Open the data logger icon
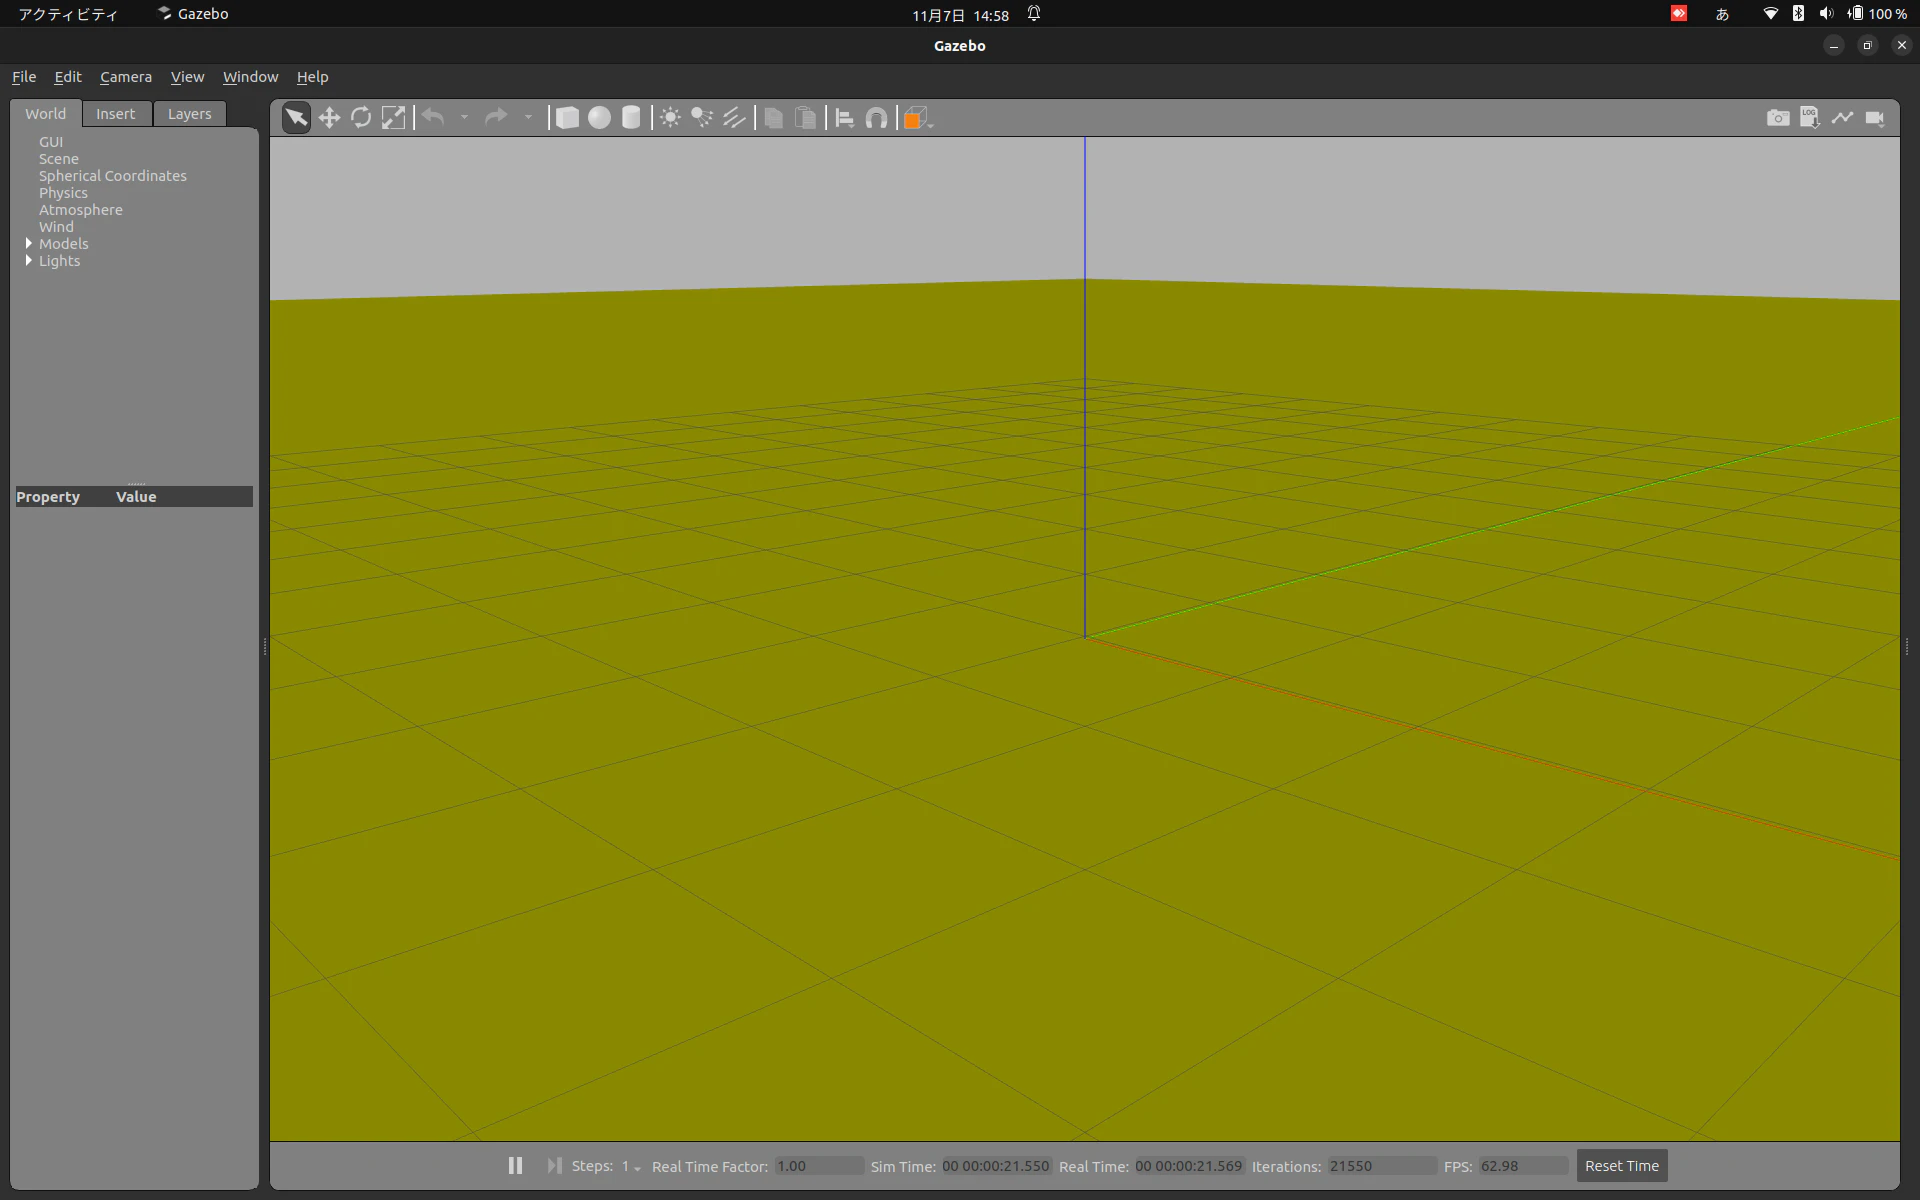The width and height of the screenshot is (1920, 1200). [1810, 118]
